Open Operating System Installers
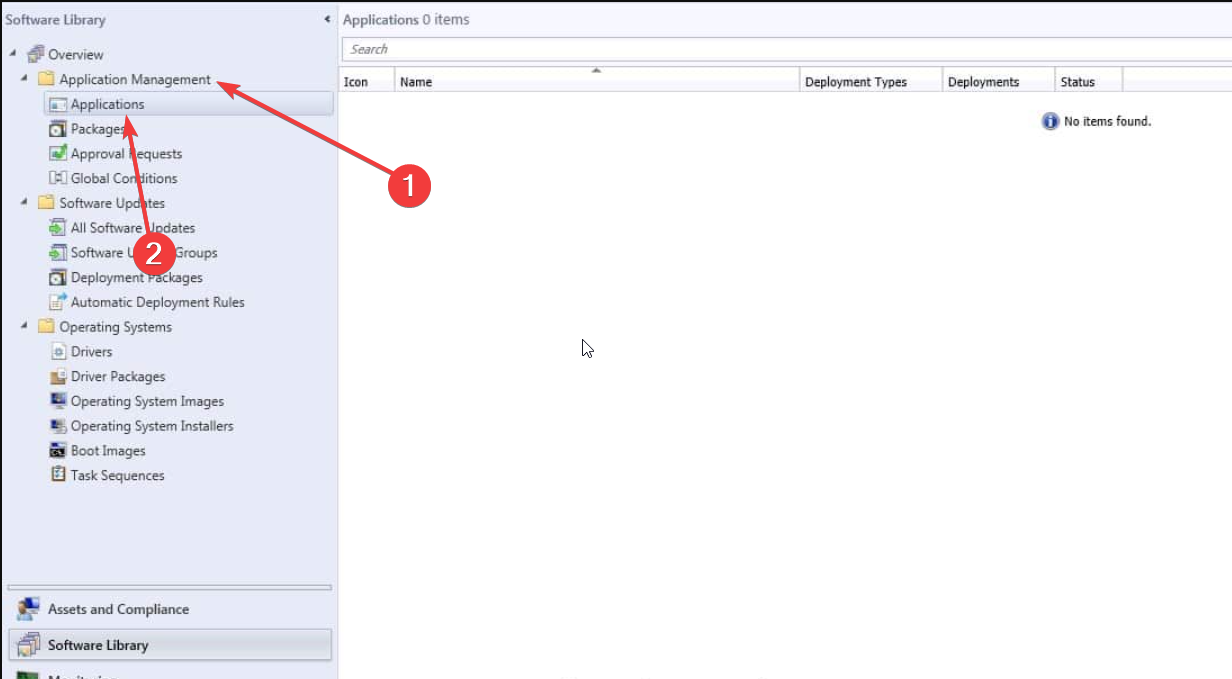Viewport: 1232px width, 679px height. pos(152,426)
